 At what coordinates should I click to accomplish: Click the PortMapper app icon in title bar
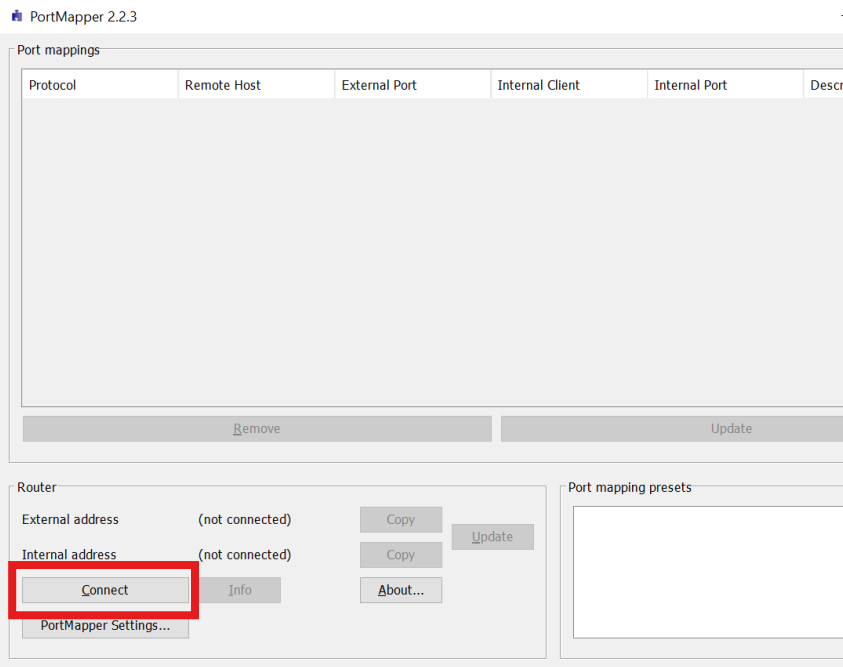pos(17,16)
